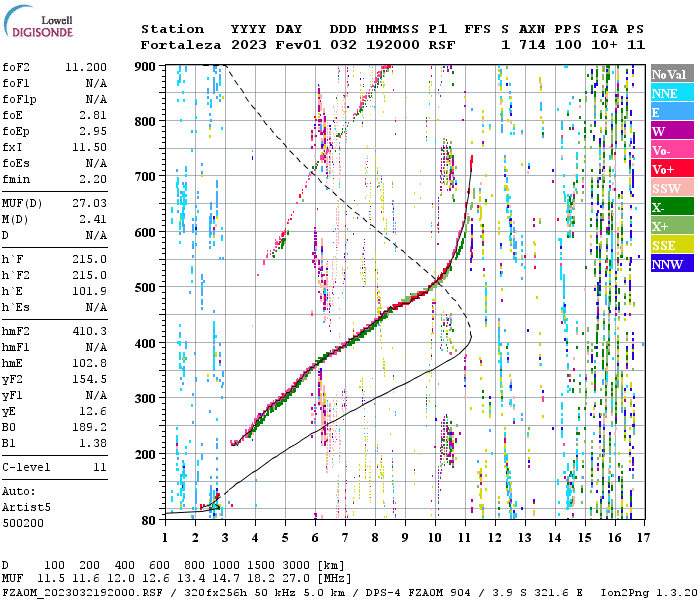Click the C-level value 11
The image size is (700, 600).
coord(100,467)
